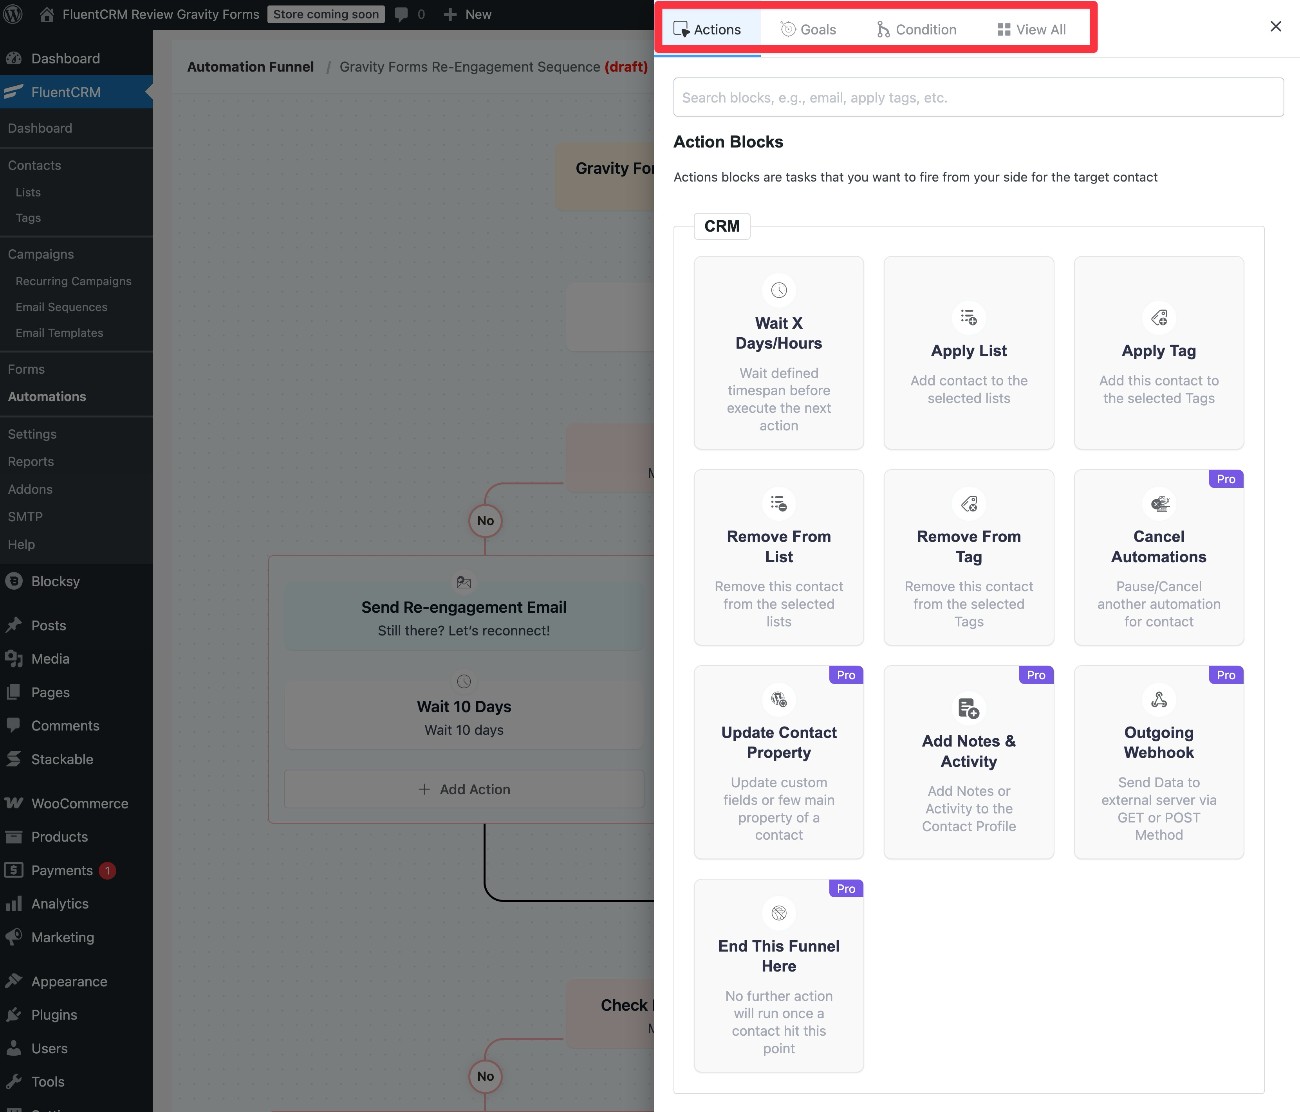This screenshot has height=1112, width=1300.
Task: Click the Users icon in the sidebar
Action: [14, 1048]
